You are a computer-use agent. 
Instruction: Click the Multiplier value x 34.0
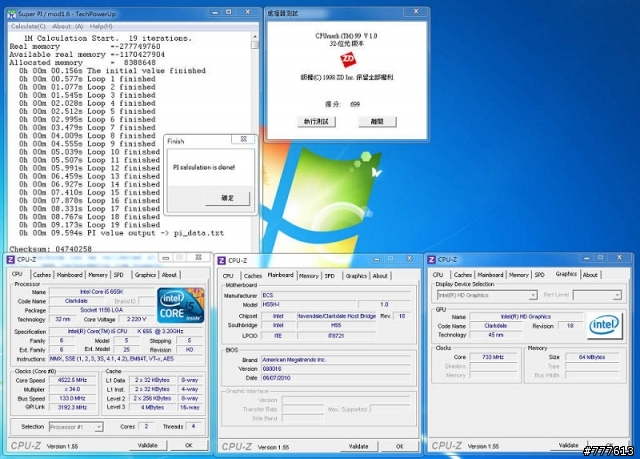(72, 389)
